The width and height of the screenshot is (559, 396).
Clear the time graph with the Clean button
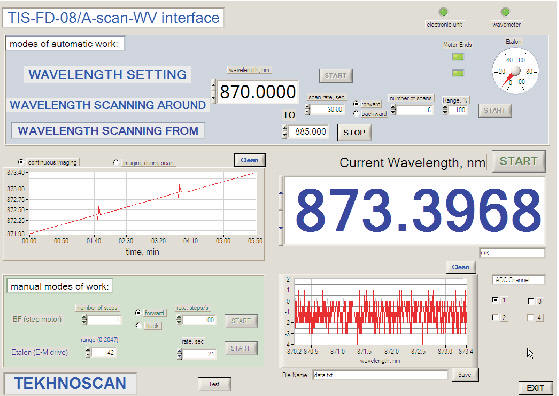[x=250, y=160]
